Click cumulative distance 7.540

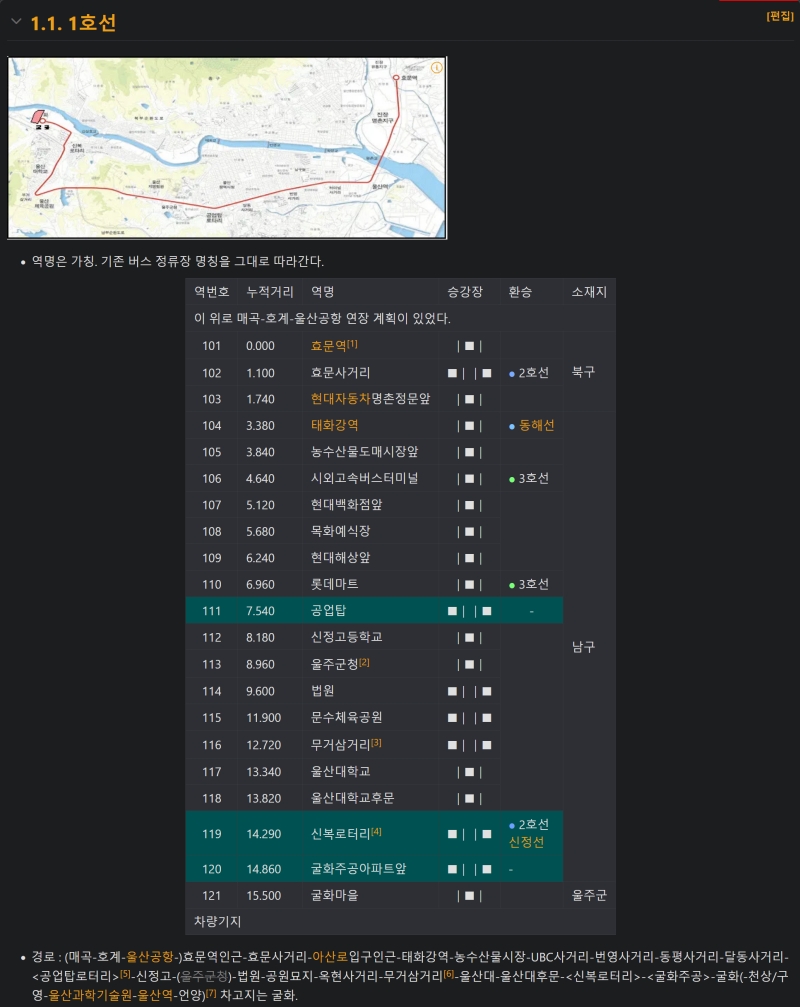pyautogui.click(x=260, y=611)
